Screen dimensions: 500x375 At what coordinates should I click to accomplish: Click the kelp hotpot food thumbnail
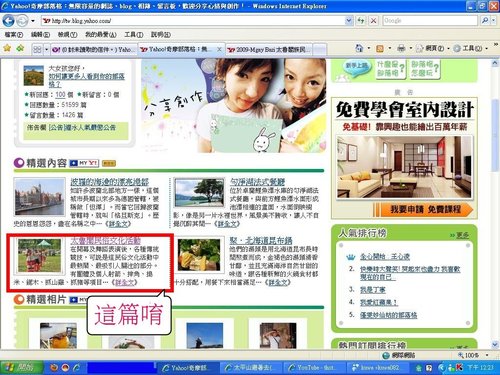(x=199, y=255)
